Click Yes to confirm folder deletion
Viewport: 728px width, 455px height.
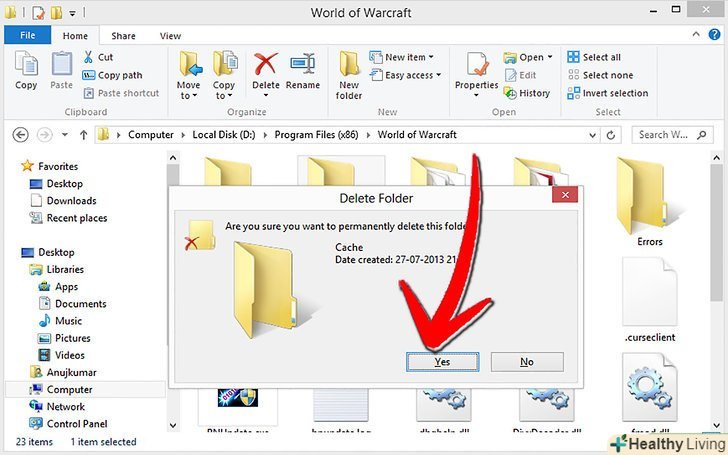[x=442, y=362]
